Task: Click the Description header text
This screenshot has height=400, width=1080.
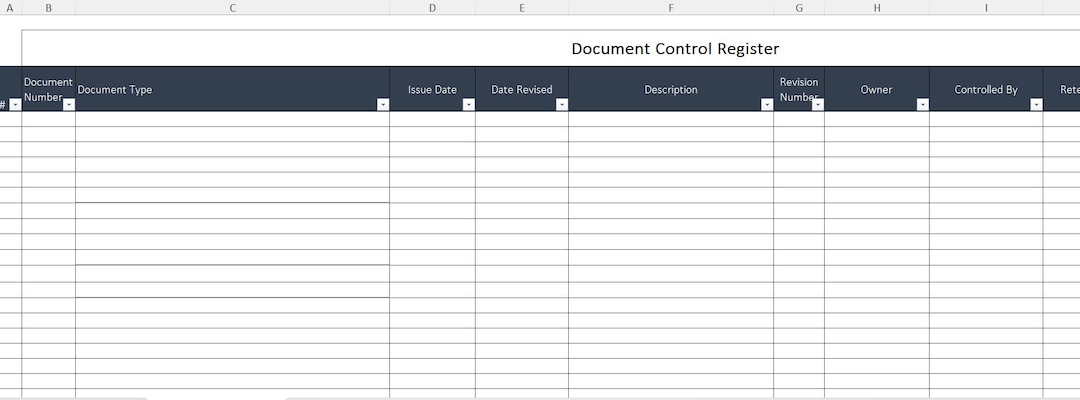Action: [x=671, y=90]
